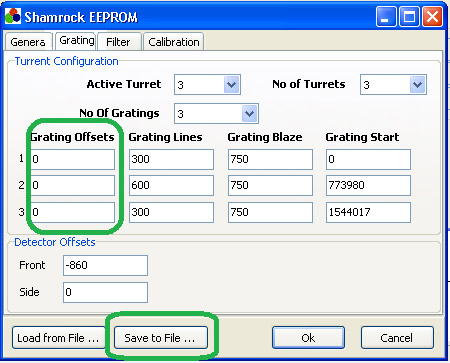
Task: Open the Filter tab
Action: click(119, 42)
